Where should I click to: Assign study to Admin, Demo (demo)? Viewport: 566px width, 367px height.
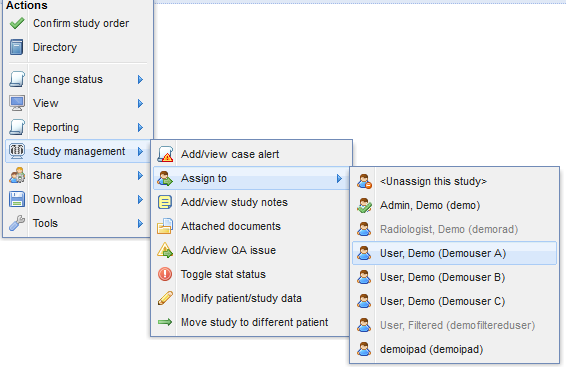tap(454, 205)
